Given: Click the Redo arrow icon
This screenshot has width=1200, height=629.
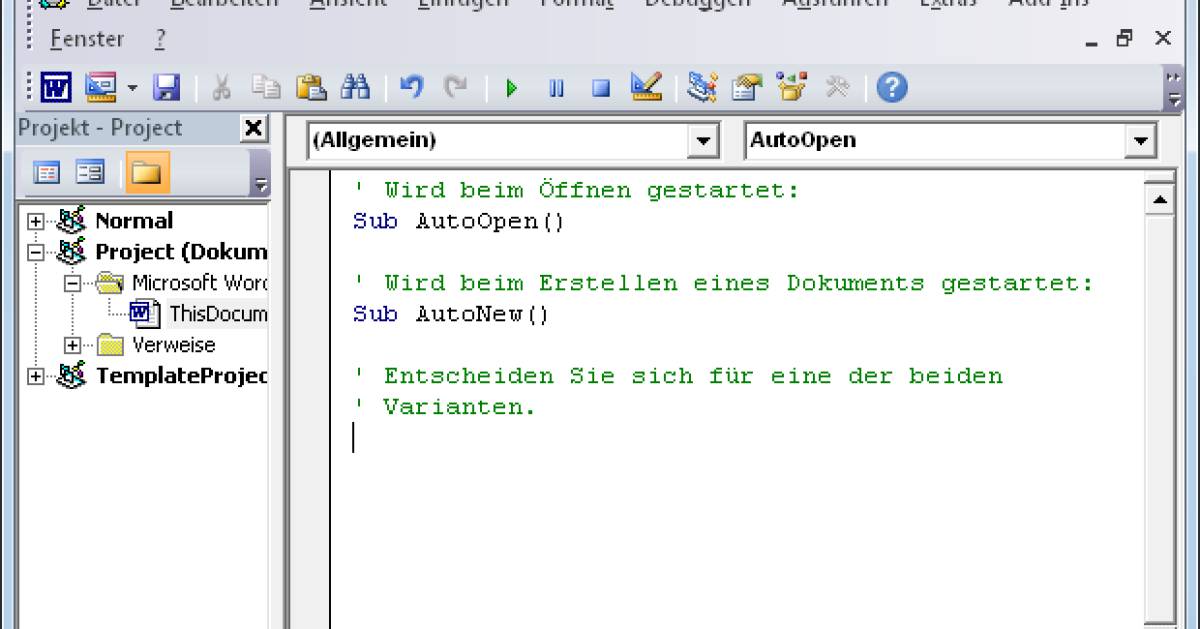Looking at the screenshot, I should (456, 89).
